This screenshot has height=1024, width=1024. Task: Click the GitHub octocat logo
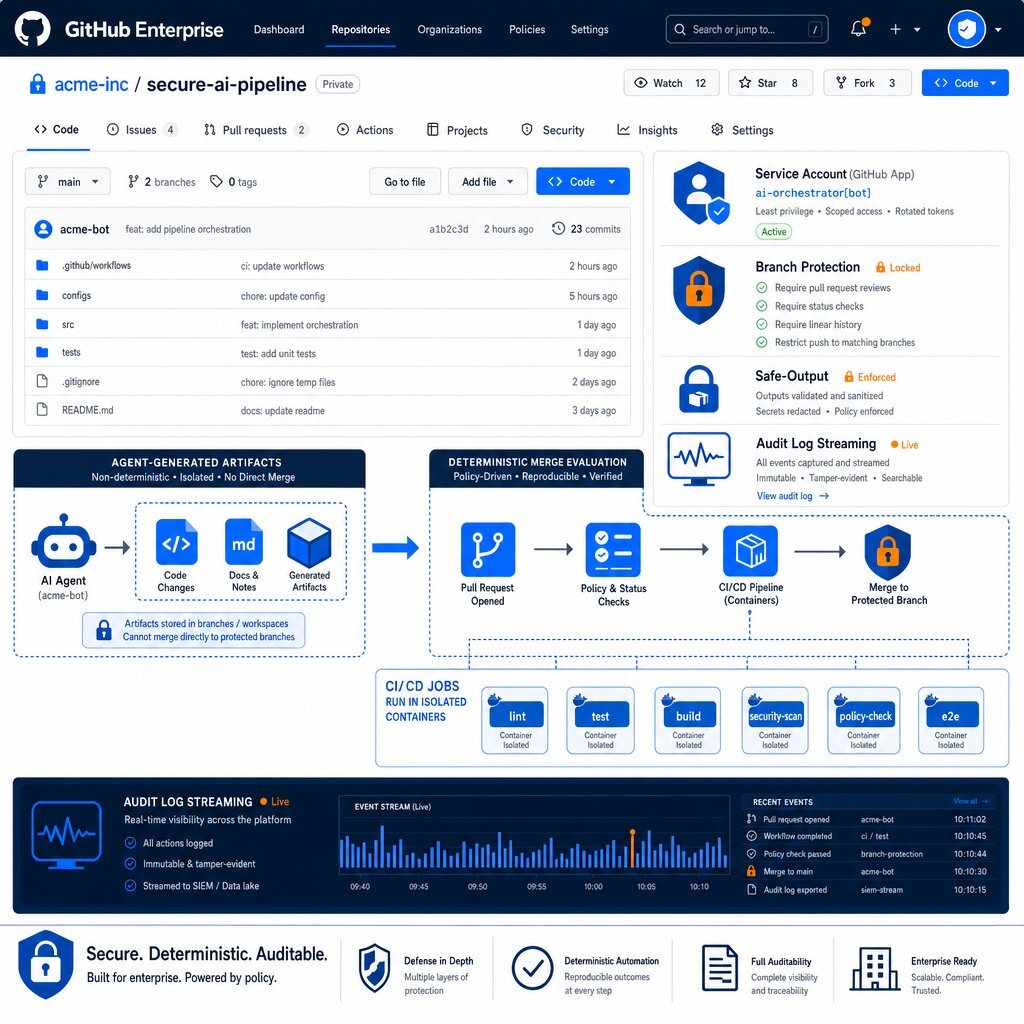[x=32, y=29]
